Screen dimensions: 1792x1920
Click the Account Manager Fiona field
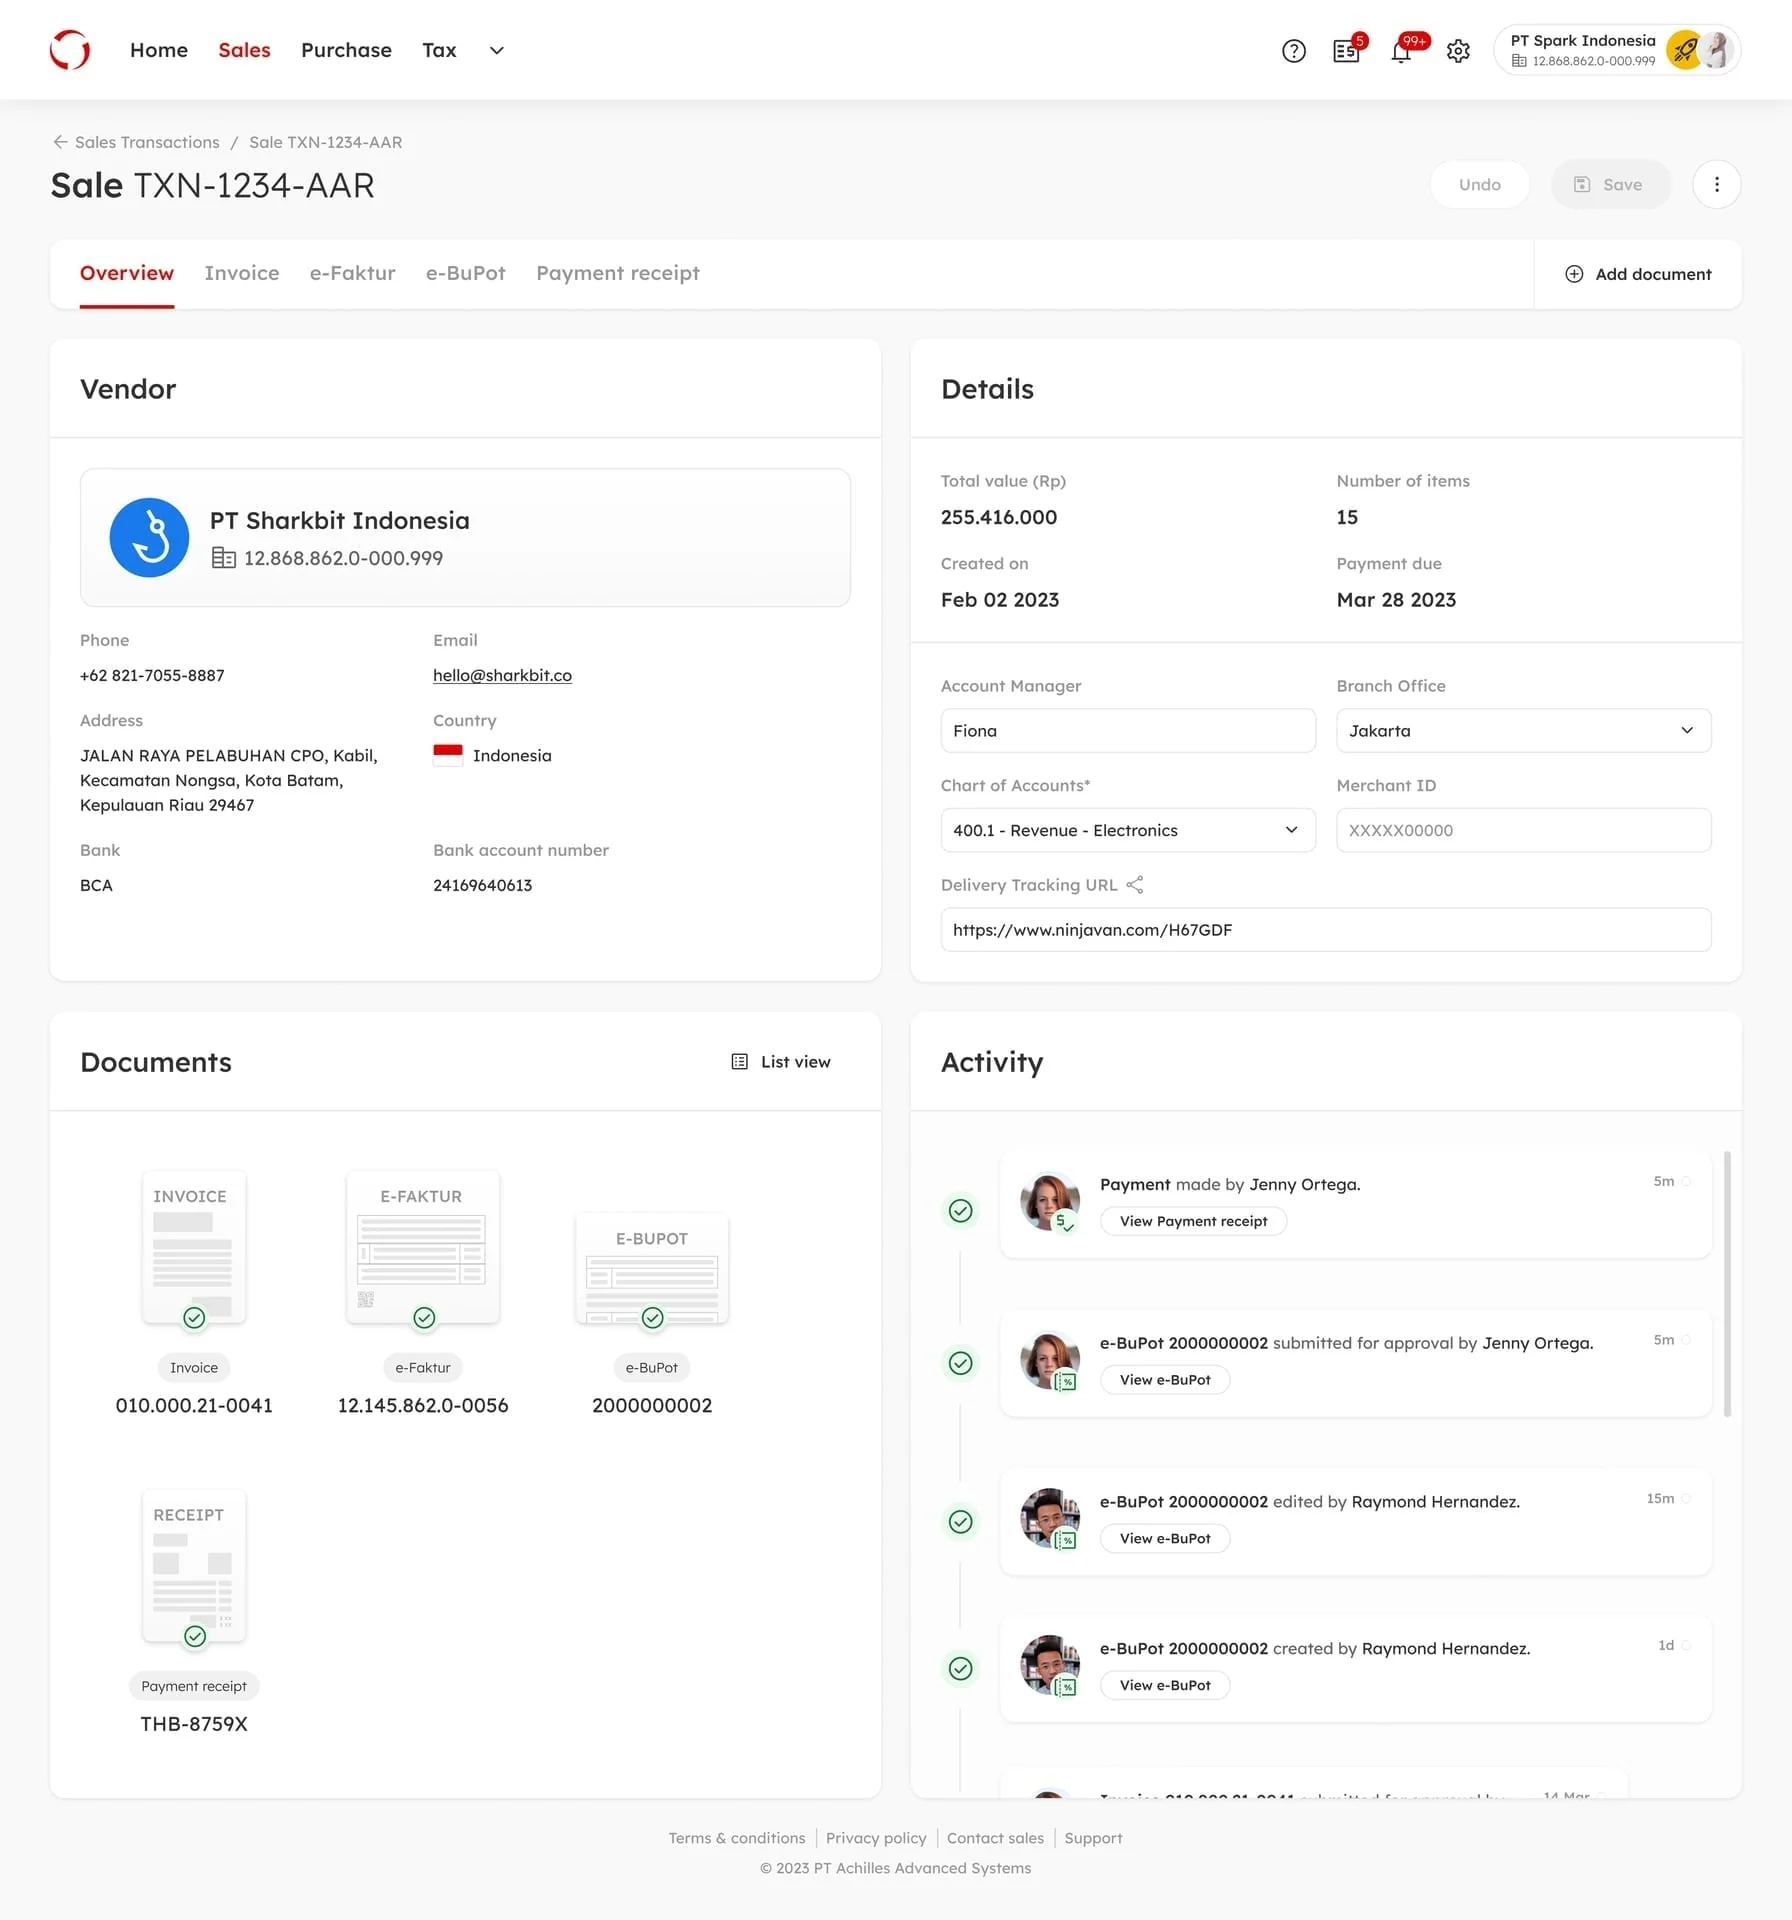point(1127,731)
